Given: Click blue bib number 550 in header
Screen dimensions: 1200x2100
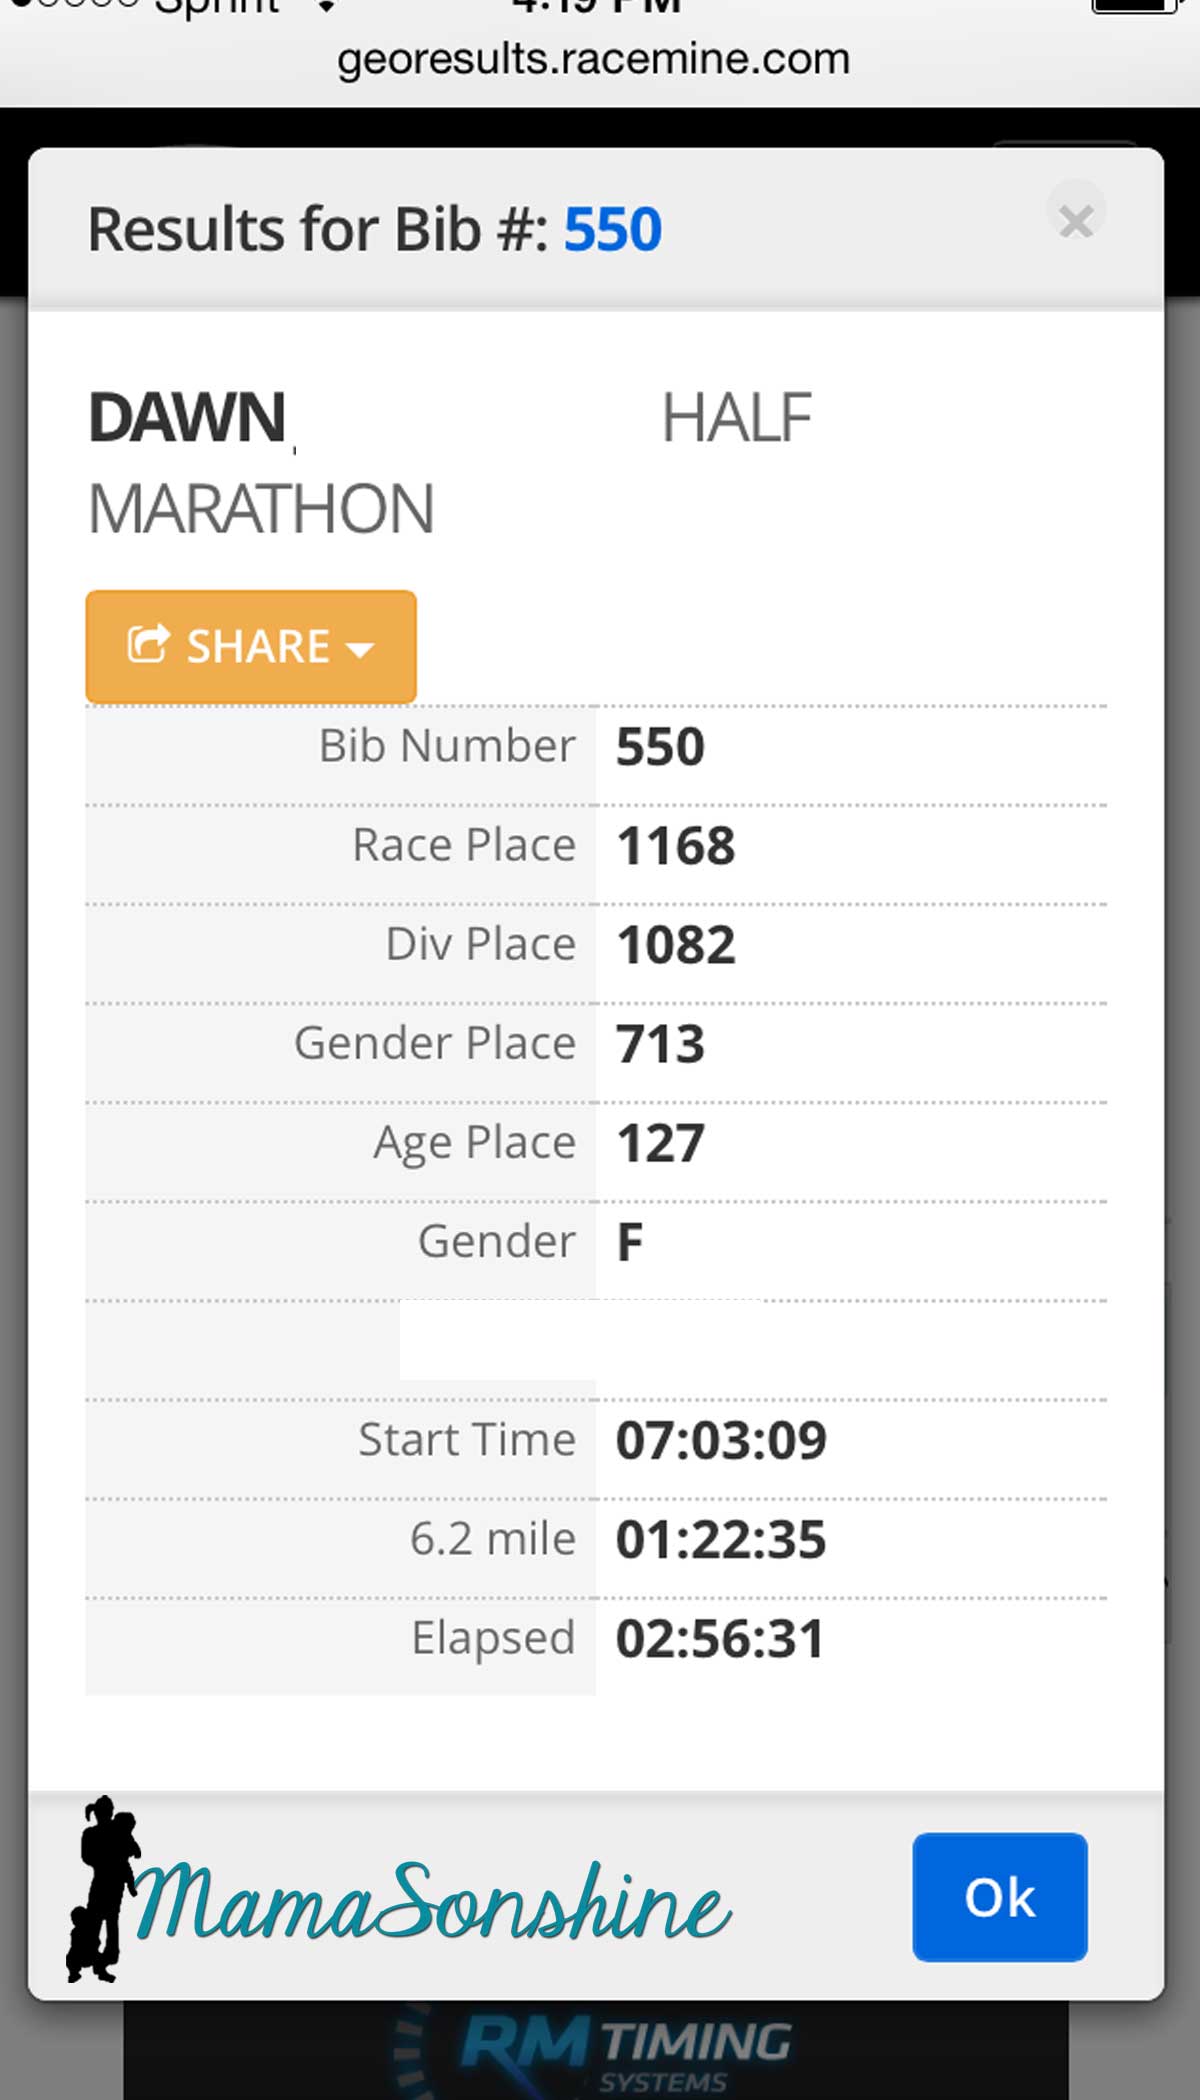Looking at the screenshot, I should 612,229.
